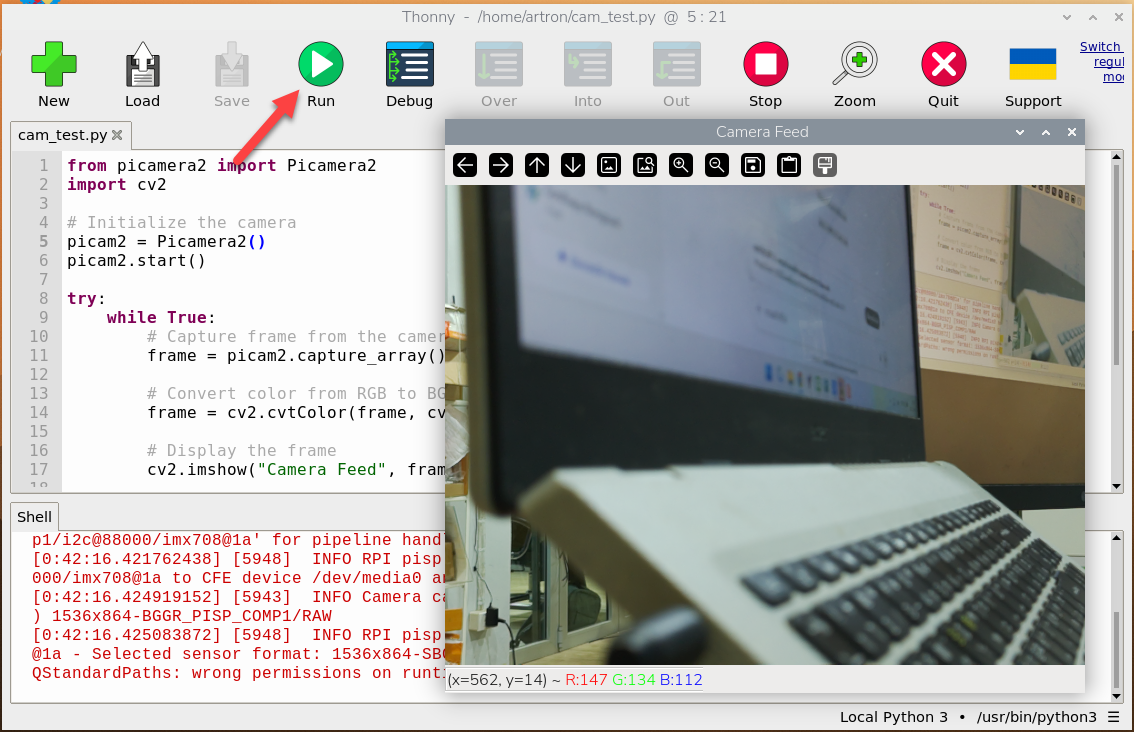1134x732 pixels.
Task: Copy Camera Feed image to clipboard
Action: [789, 165]
